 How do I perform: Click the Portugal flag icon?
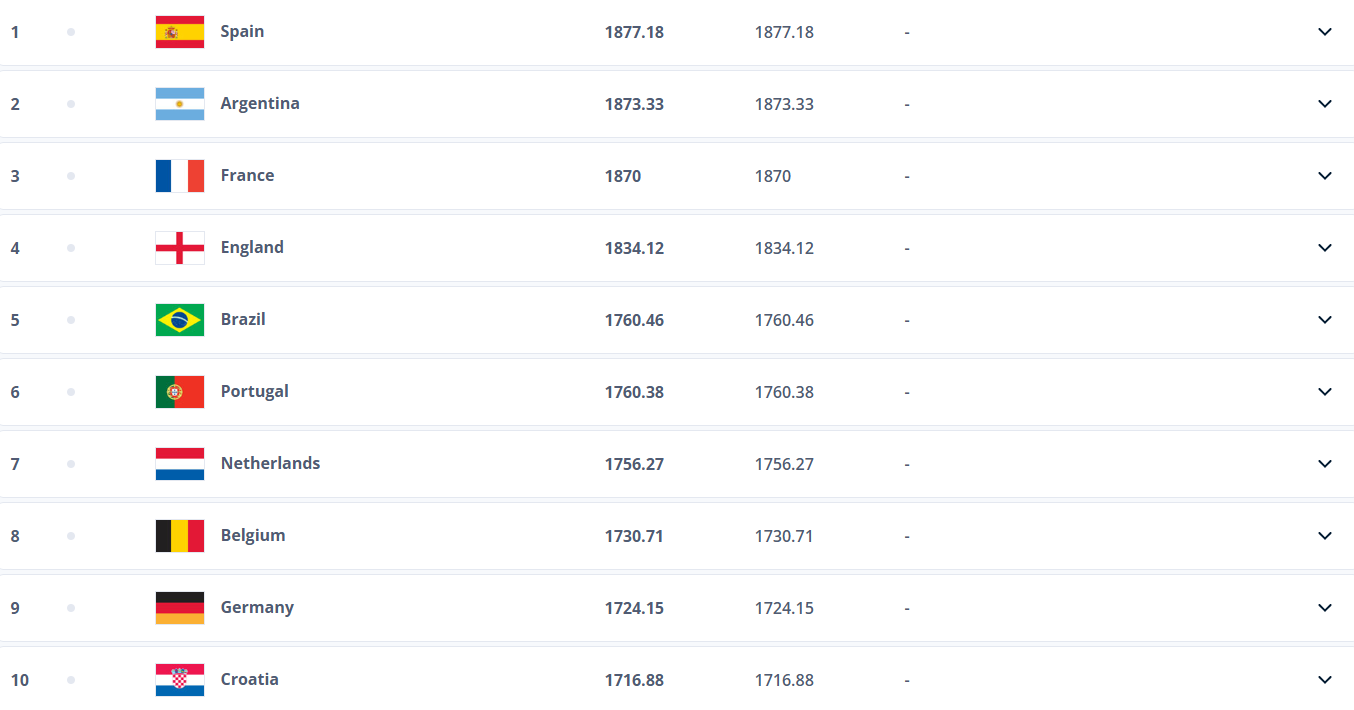coord(180,392)
